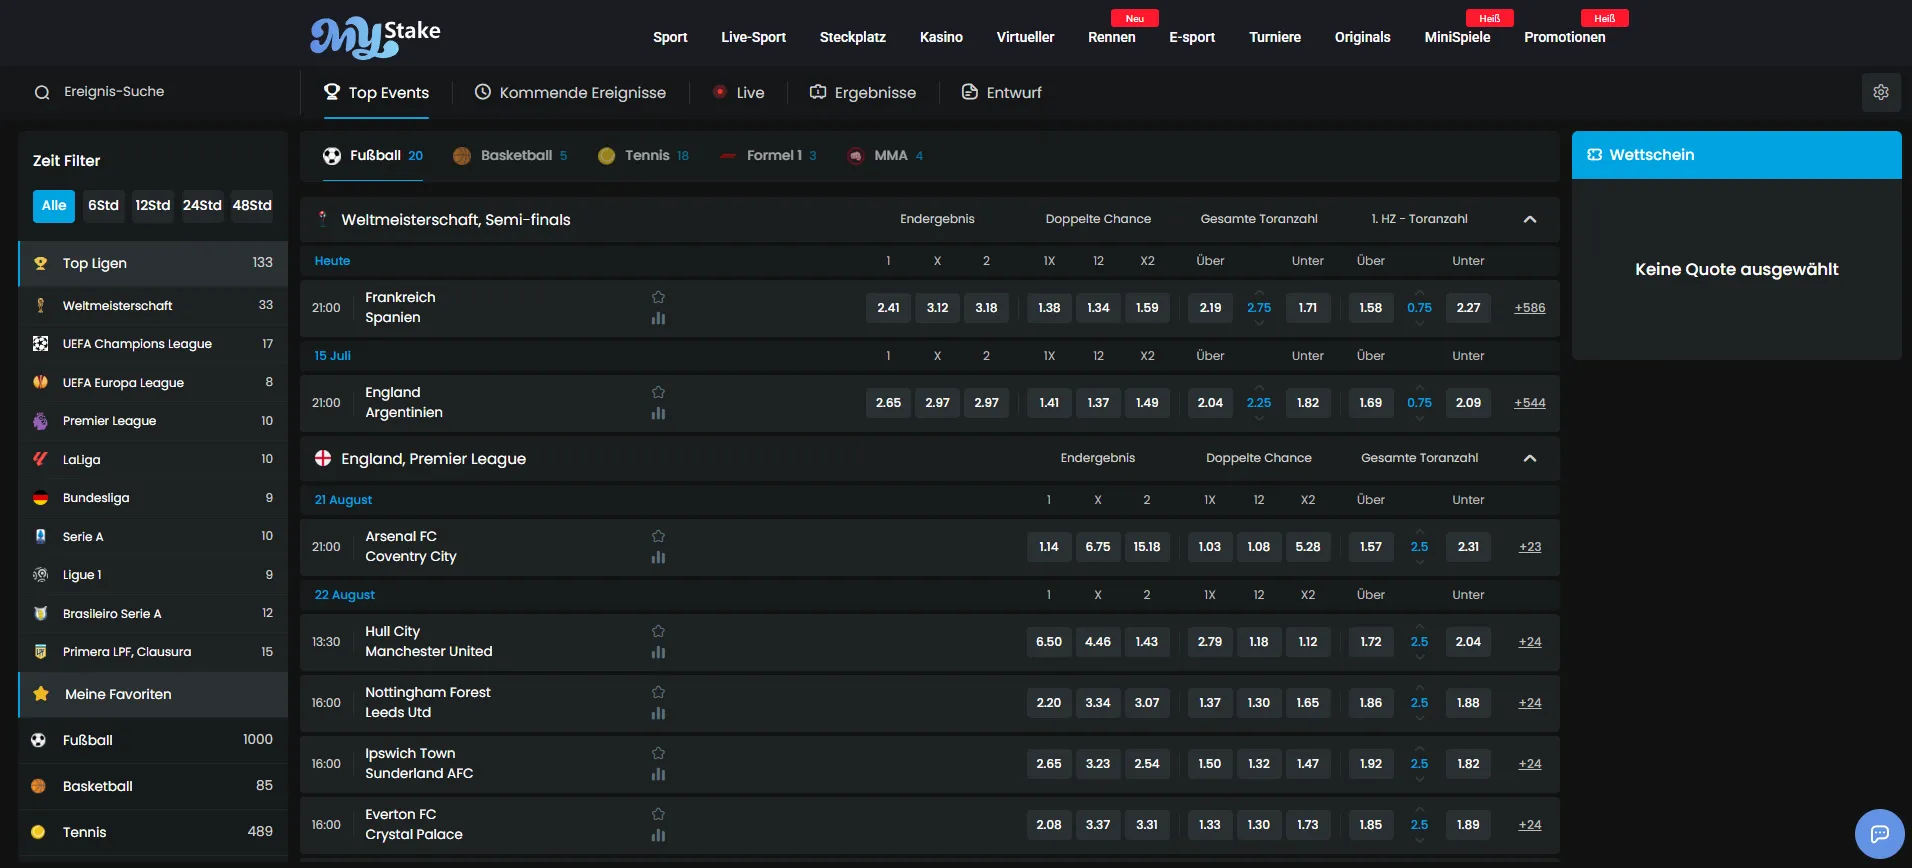The width and height of the screenshot is (1912, 868).
Task: Select the Brasileiro Serie A icon
Action: 40,613
